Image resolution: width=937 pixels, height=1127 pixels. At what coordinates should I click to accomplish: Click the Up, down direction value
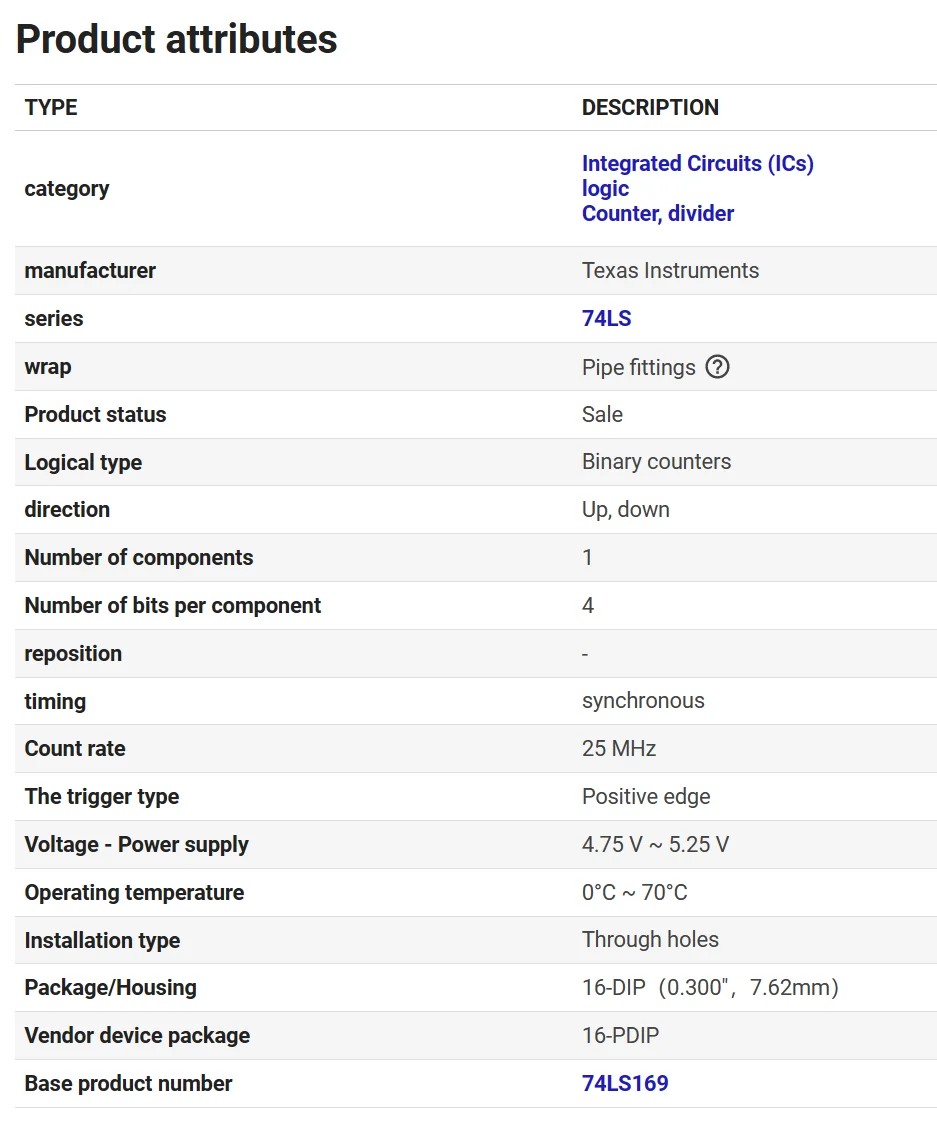(x=625, y=509)
